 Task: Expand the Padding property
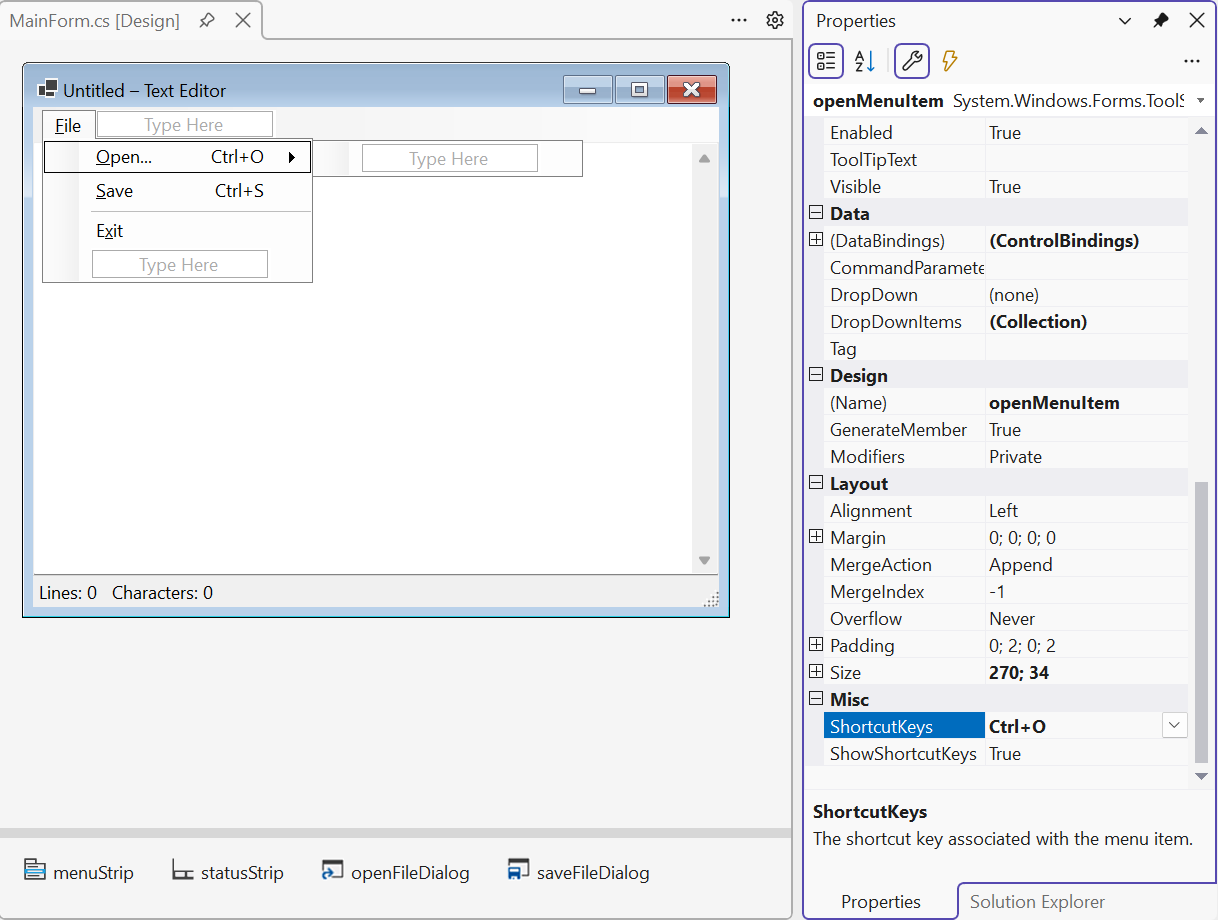pyautogui.click(x=816, y=645)
